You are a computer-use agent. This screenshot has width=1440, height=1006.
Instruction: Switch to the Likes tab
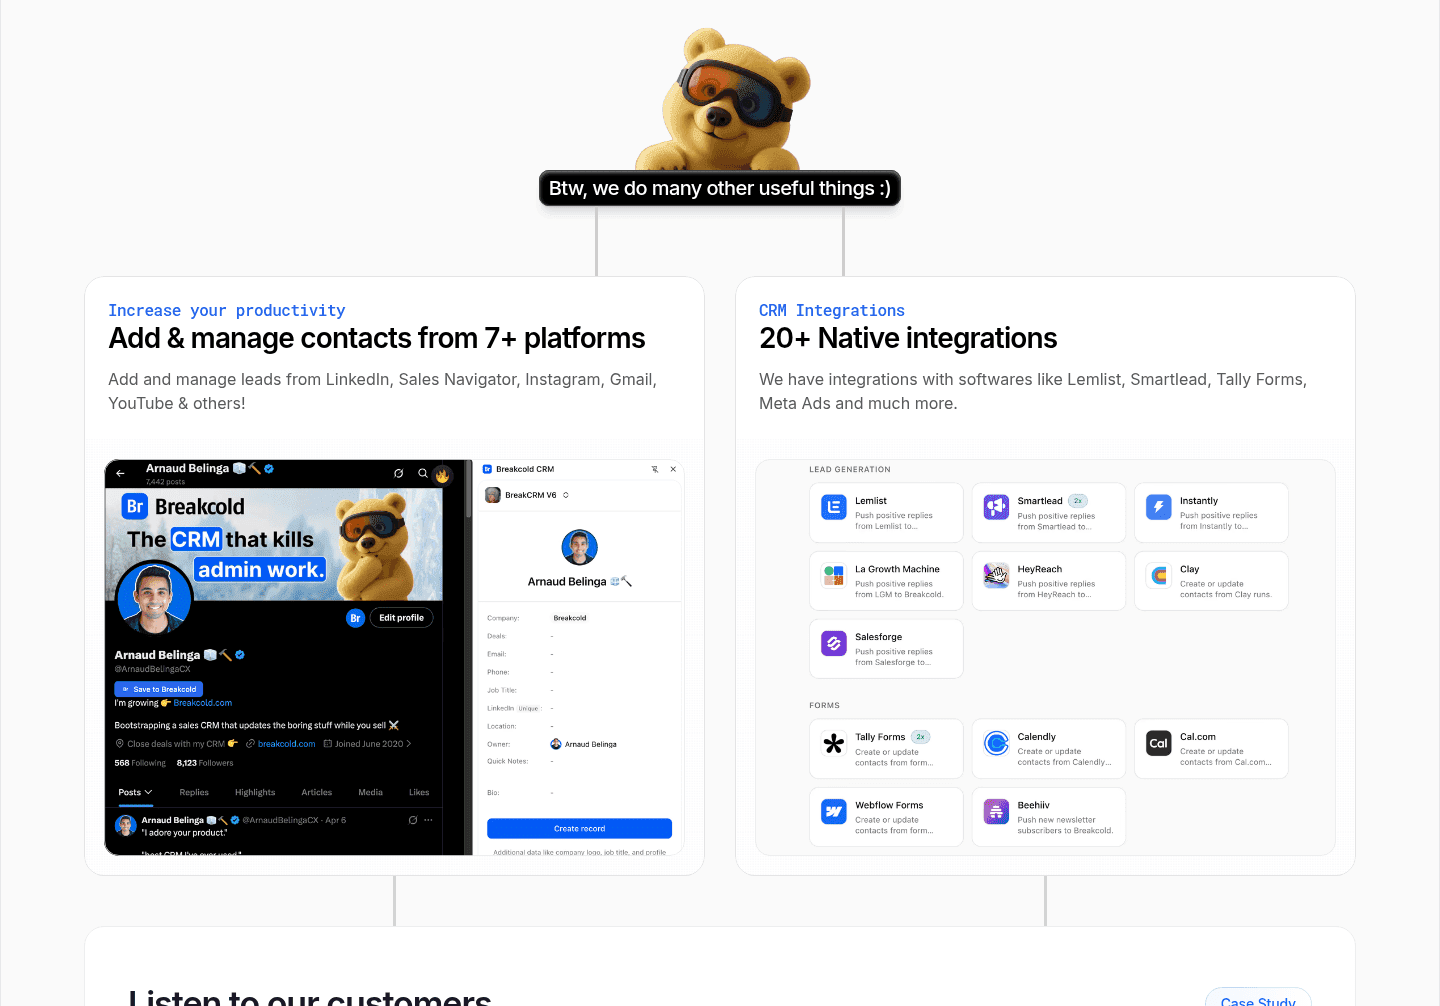[419, 792]
